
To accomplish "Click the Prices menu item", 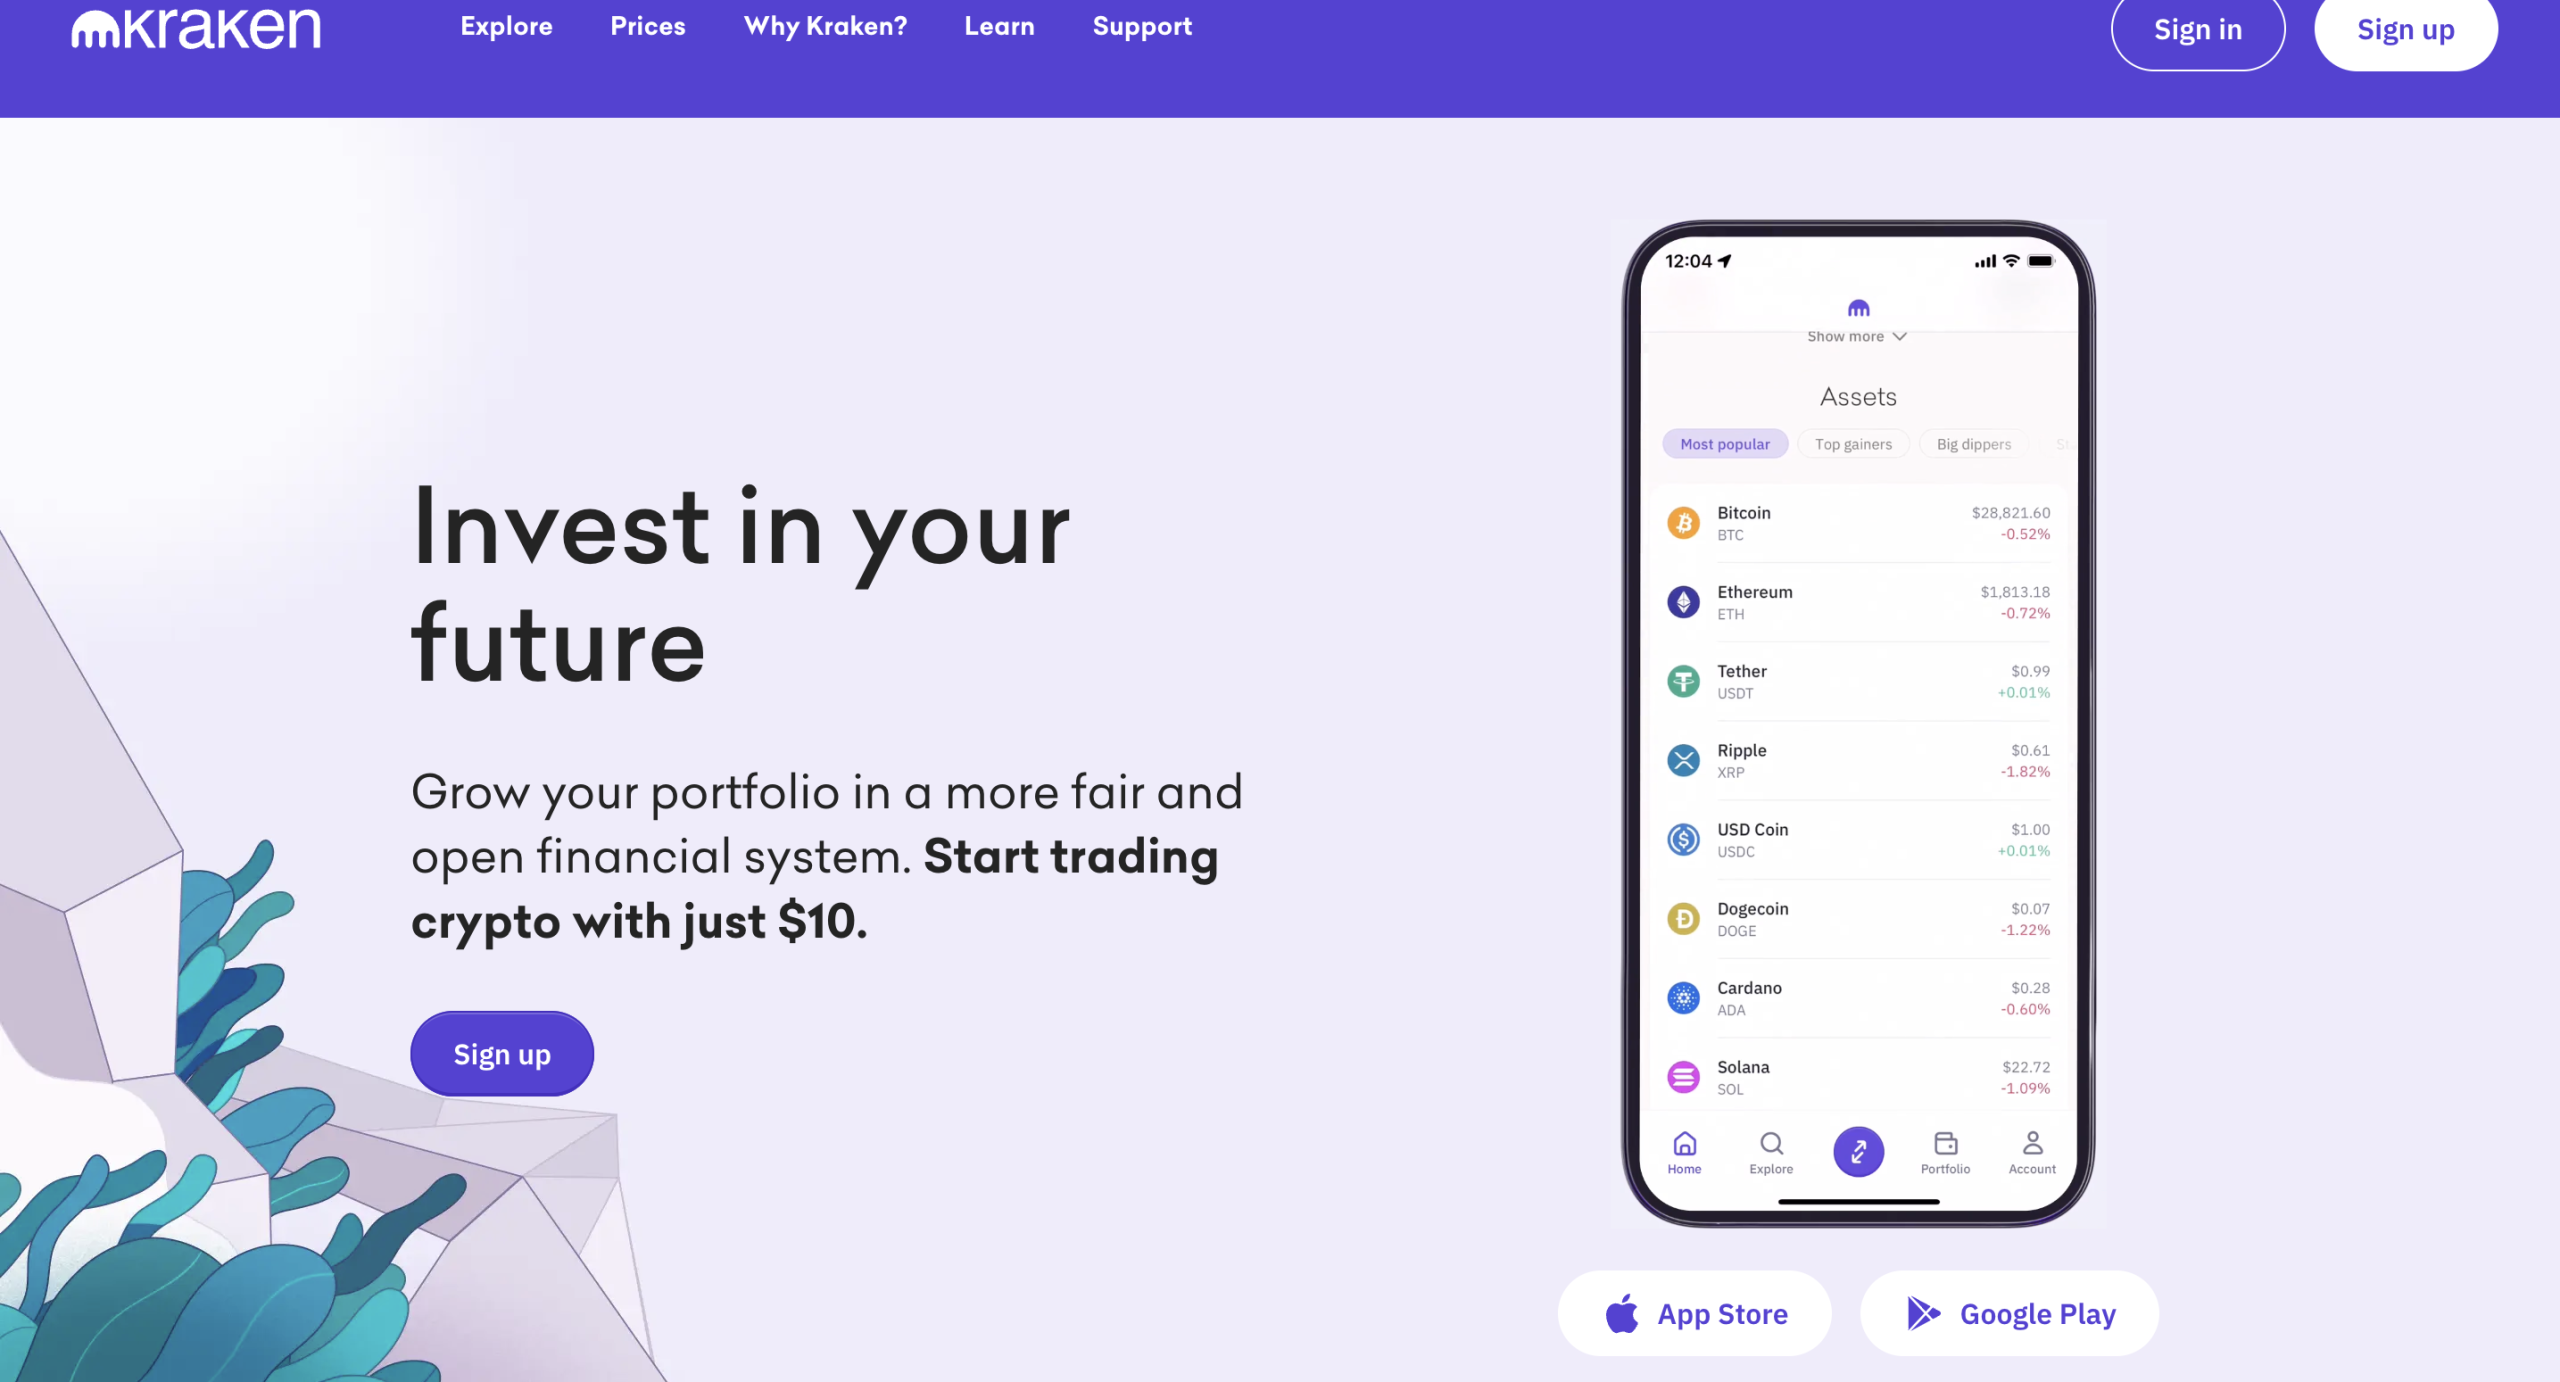I will tap(646, 26).
